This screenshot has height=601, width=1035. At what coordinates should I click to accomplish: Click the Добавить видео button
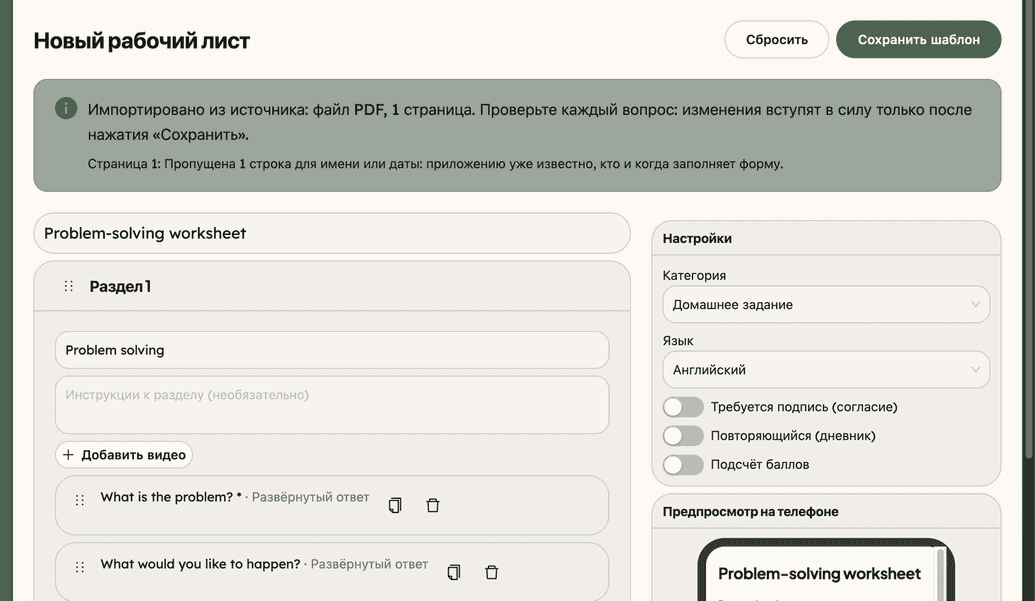tap(124, 455)
